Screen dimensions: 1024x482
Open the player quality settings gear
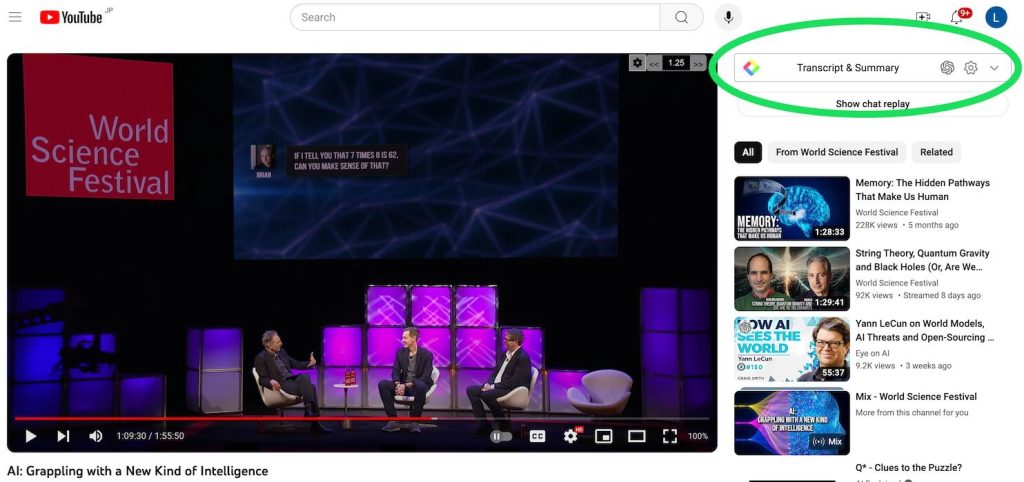(x=571, y=436)
